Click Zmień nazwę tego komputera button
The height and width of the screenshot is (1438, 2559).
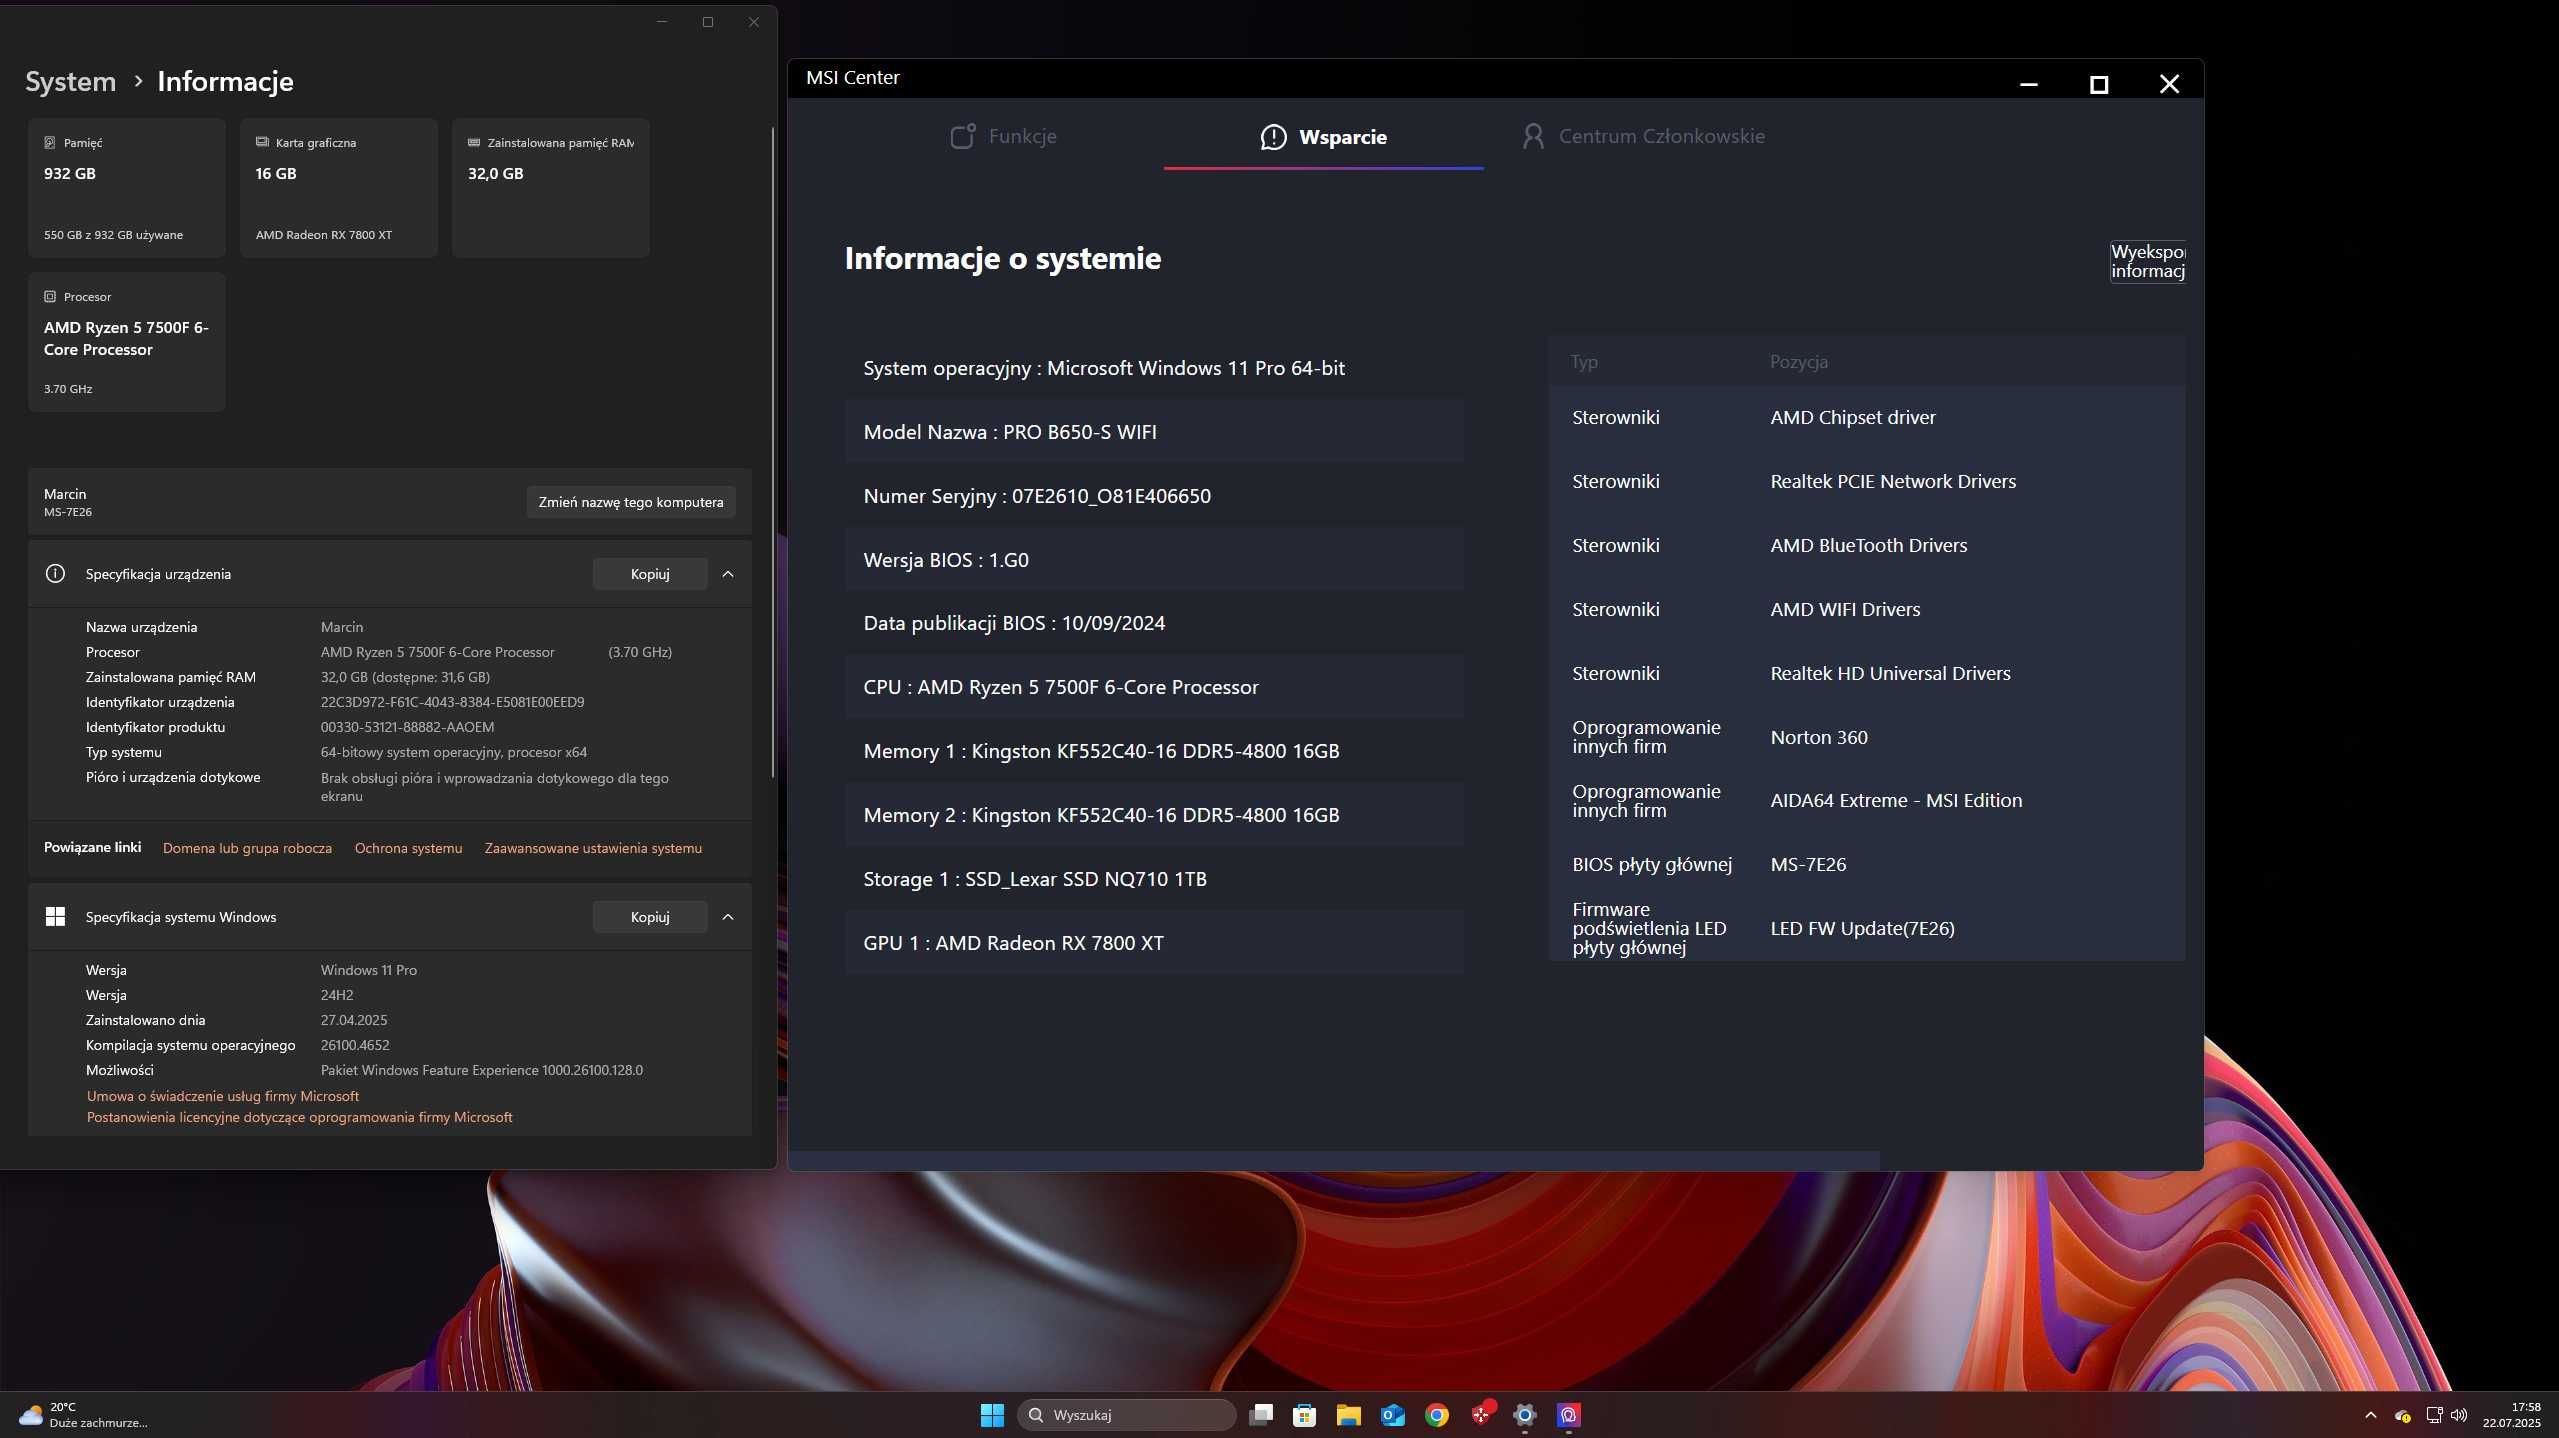point(631,502)
